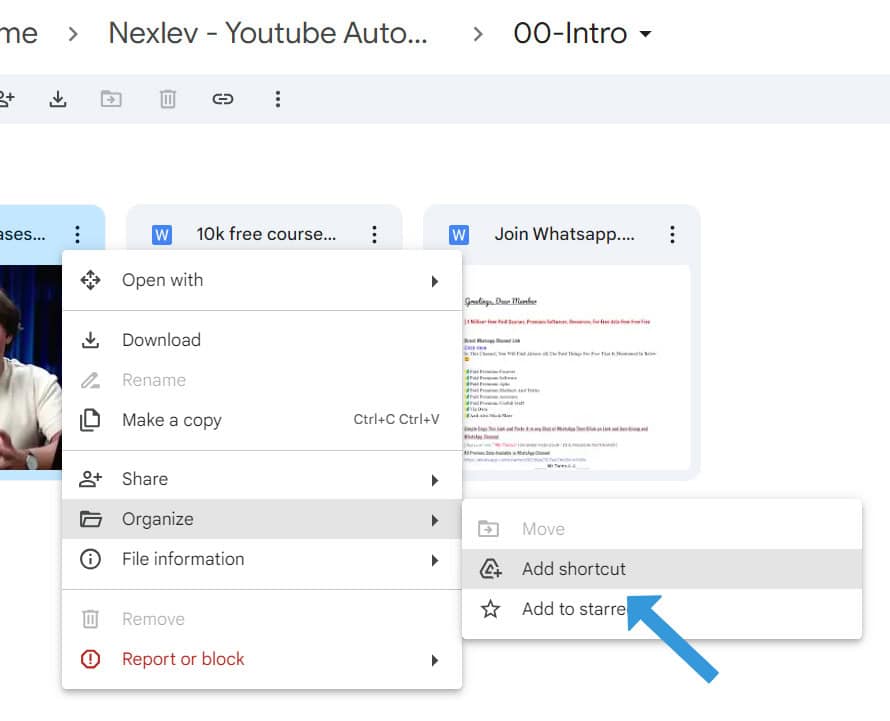Viewport: 890px width, 721px height.
Task: Open the Join Whatsapp.... file title
Action: click(x=564, y=234)
